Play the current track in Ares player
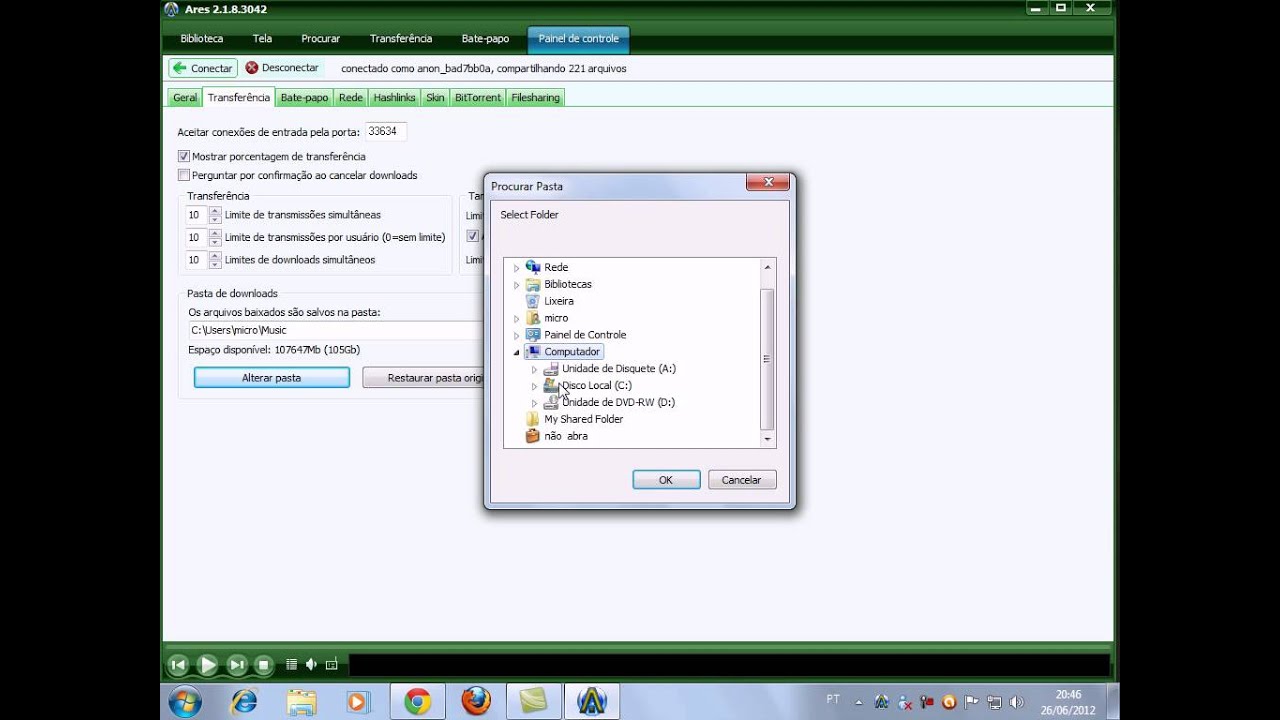The width and height of the screenshot is (1280, 720). [207, 664]
